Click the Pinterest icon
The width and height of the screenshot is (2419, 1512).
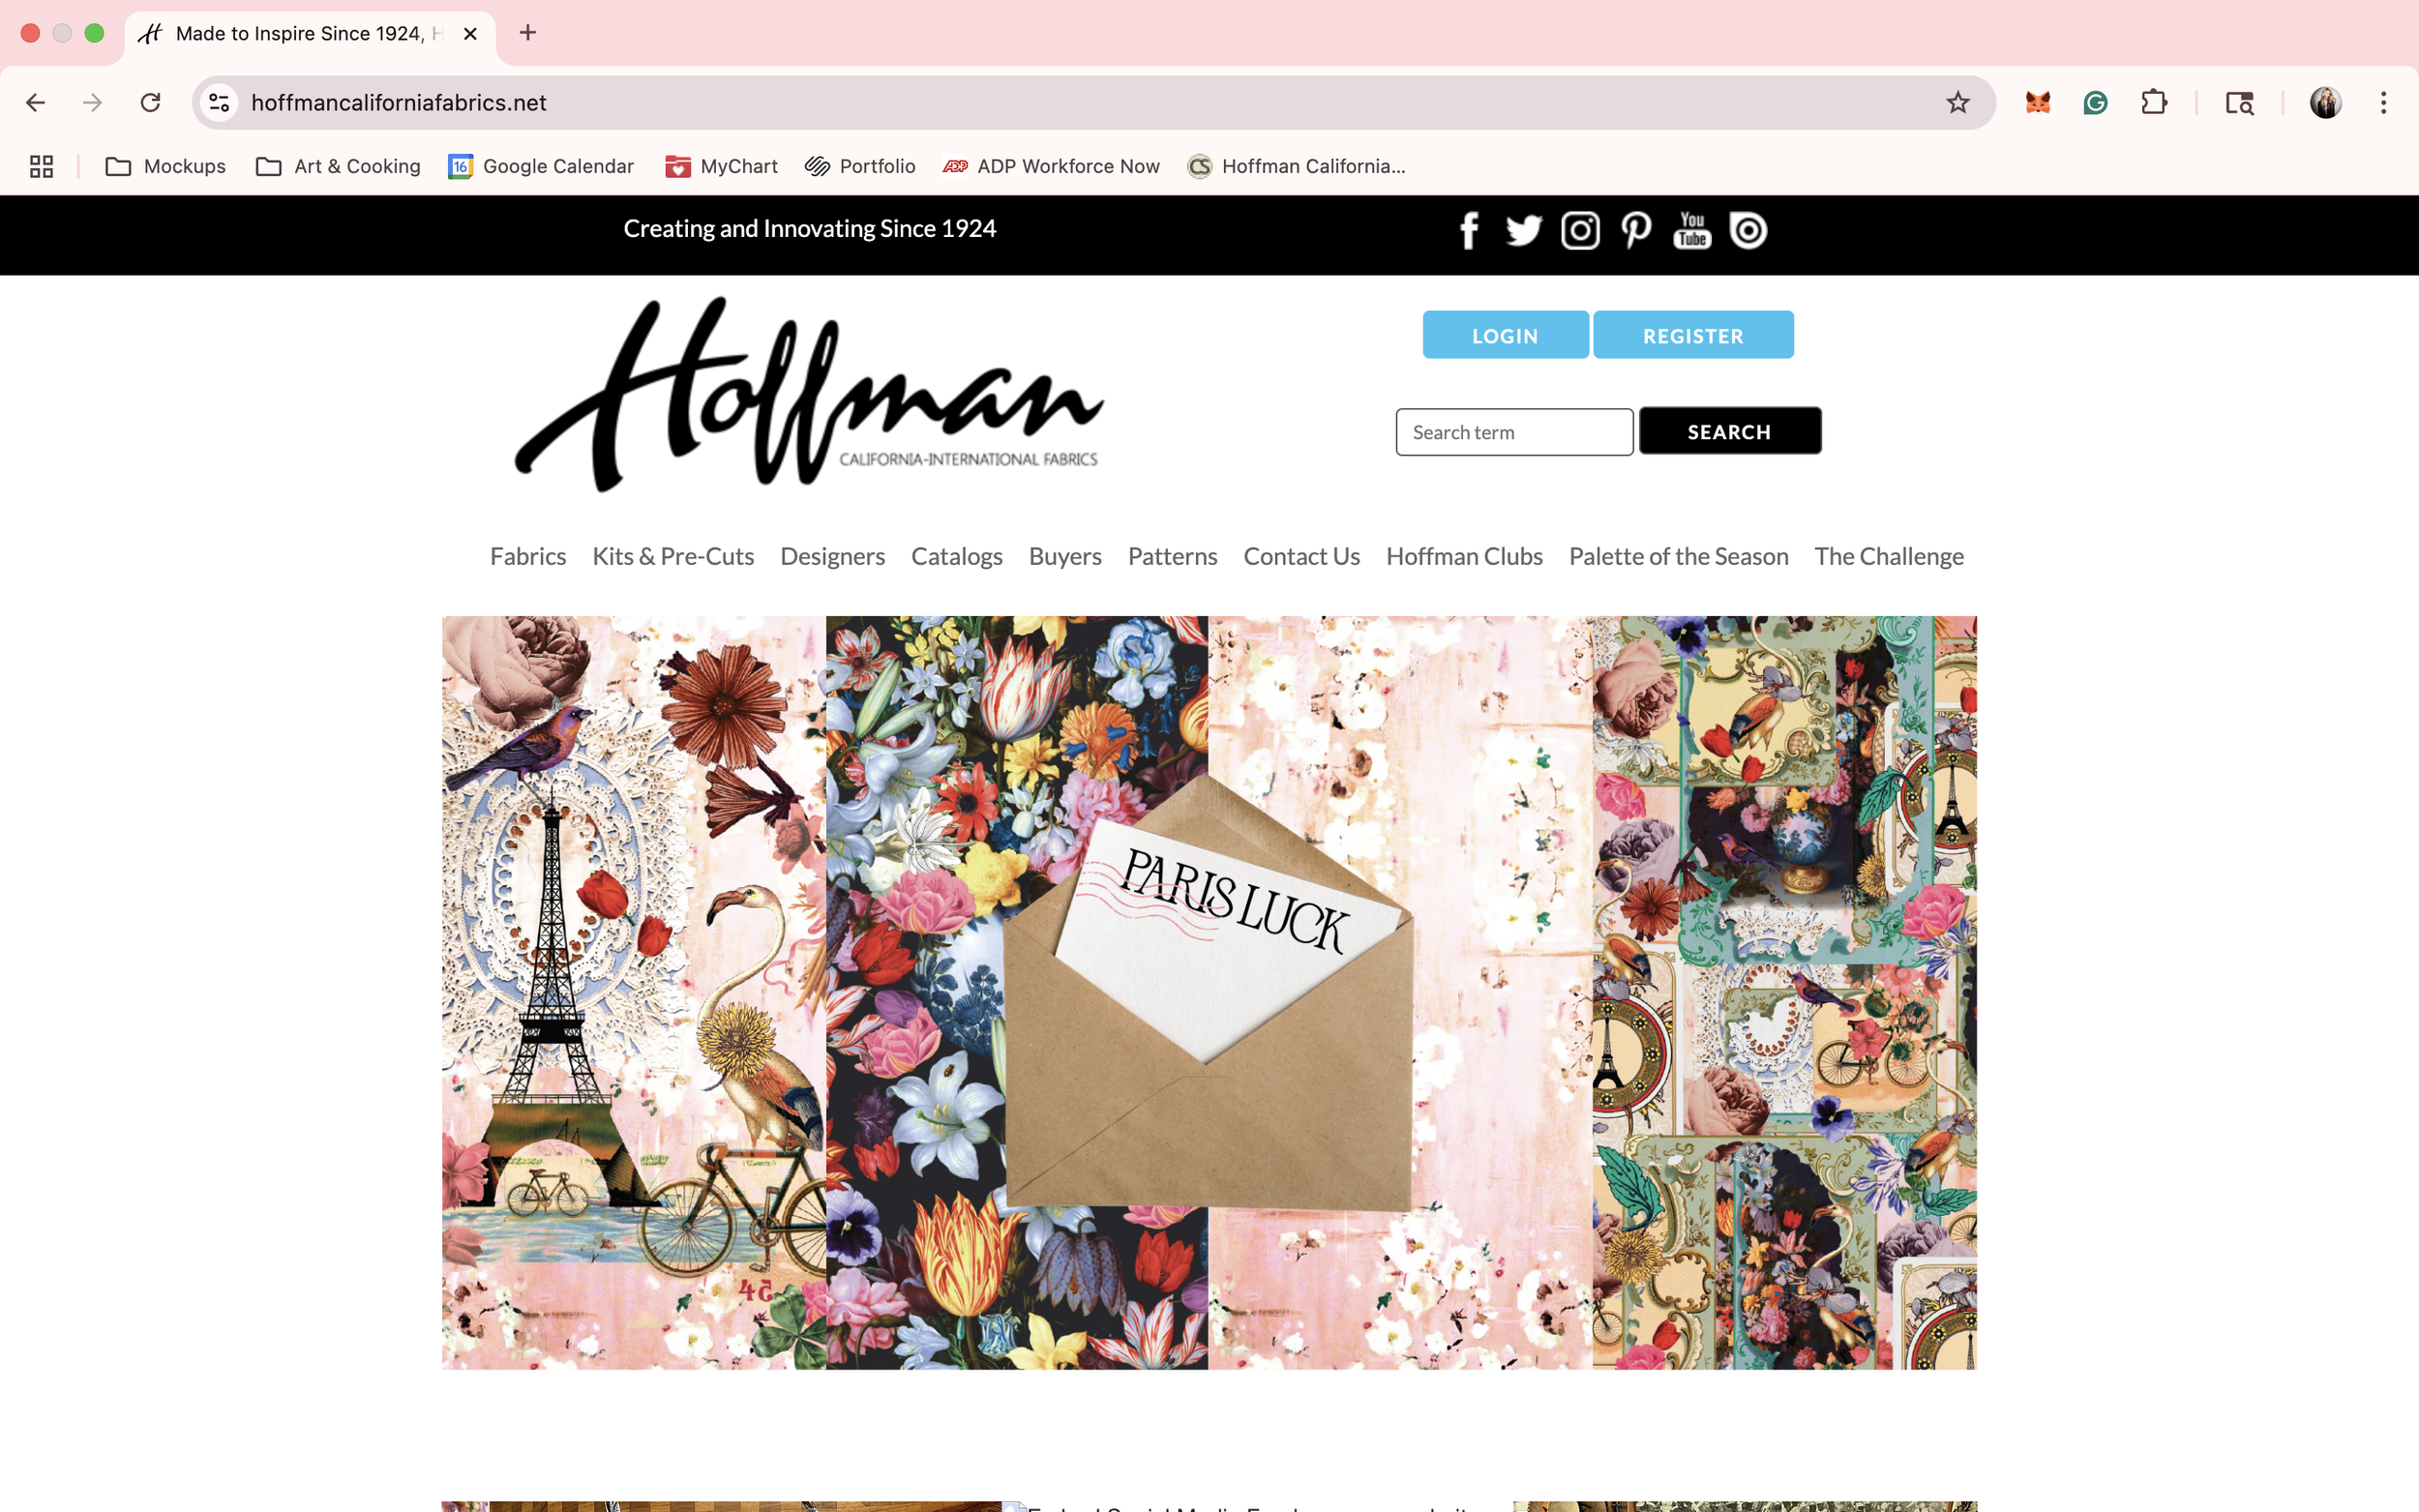point(1636,231)
